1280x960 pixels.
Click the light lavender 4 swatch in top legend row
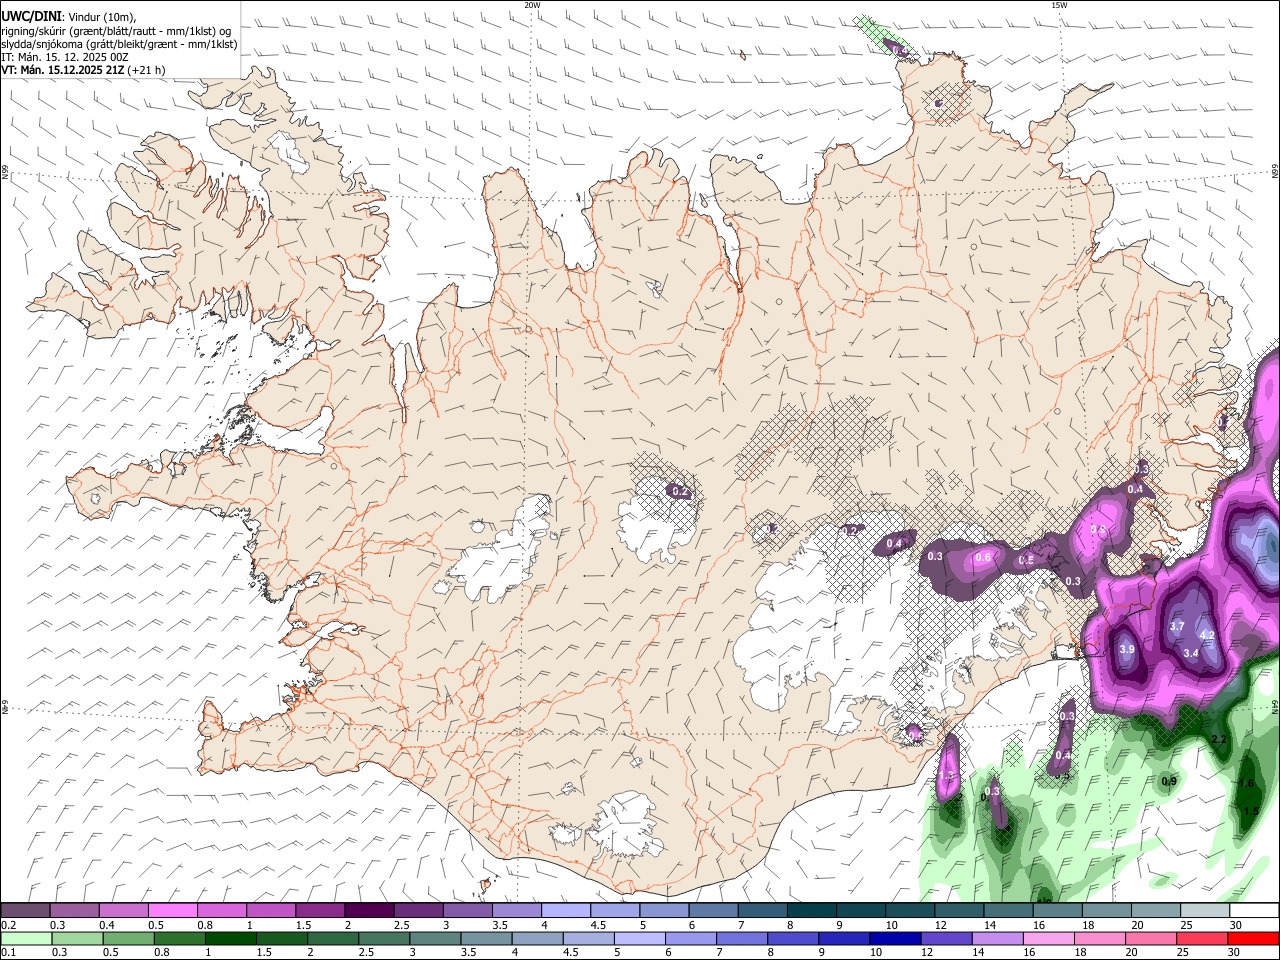click(564, 911)
